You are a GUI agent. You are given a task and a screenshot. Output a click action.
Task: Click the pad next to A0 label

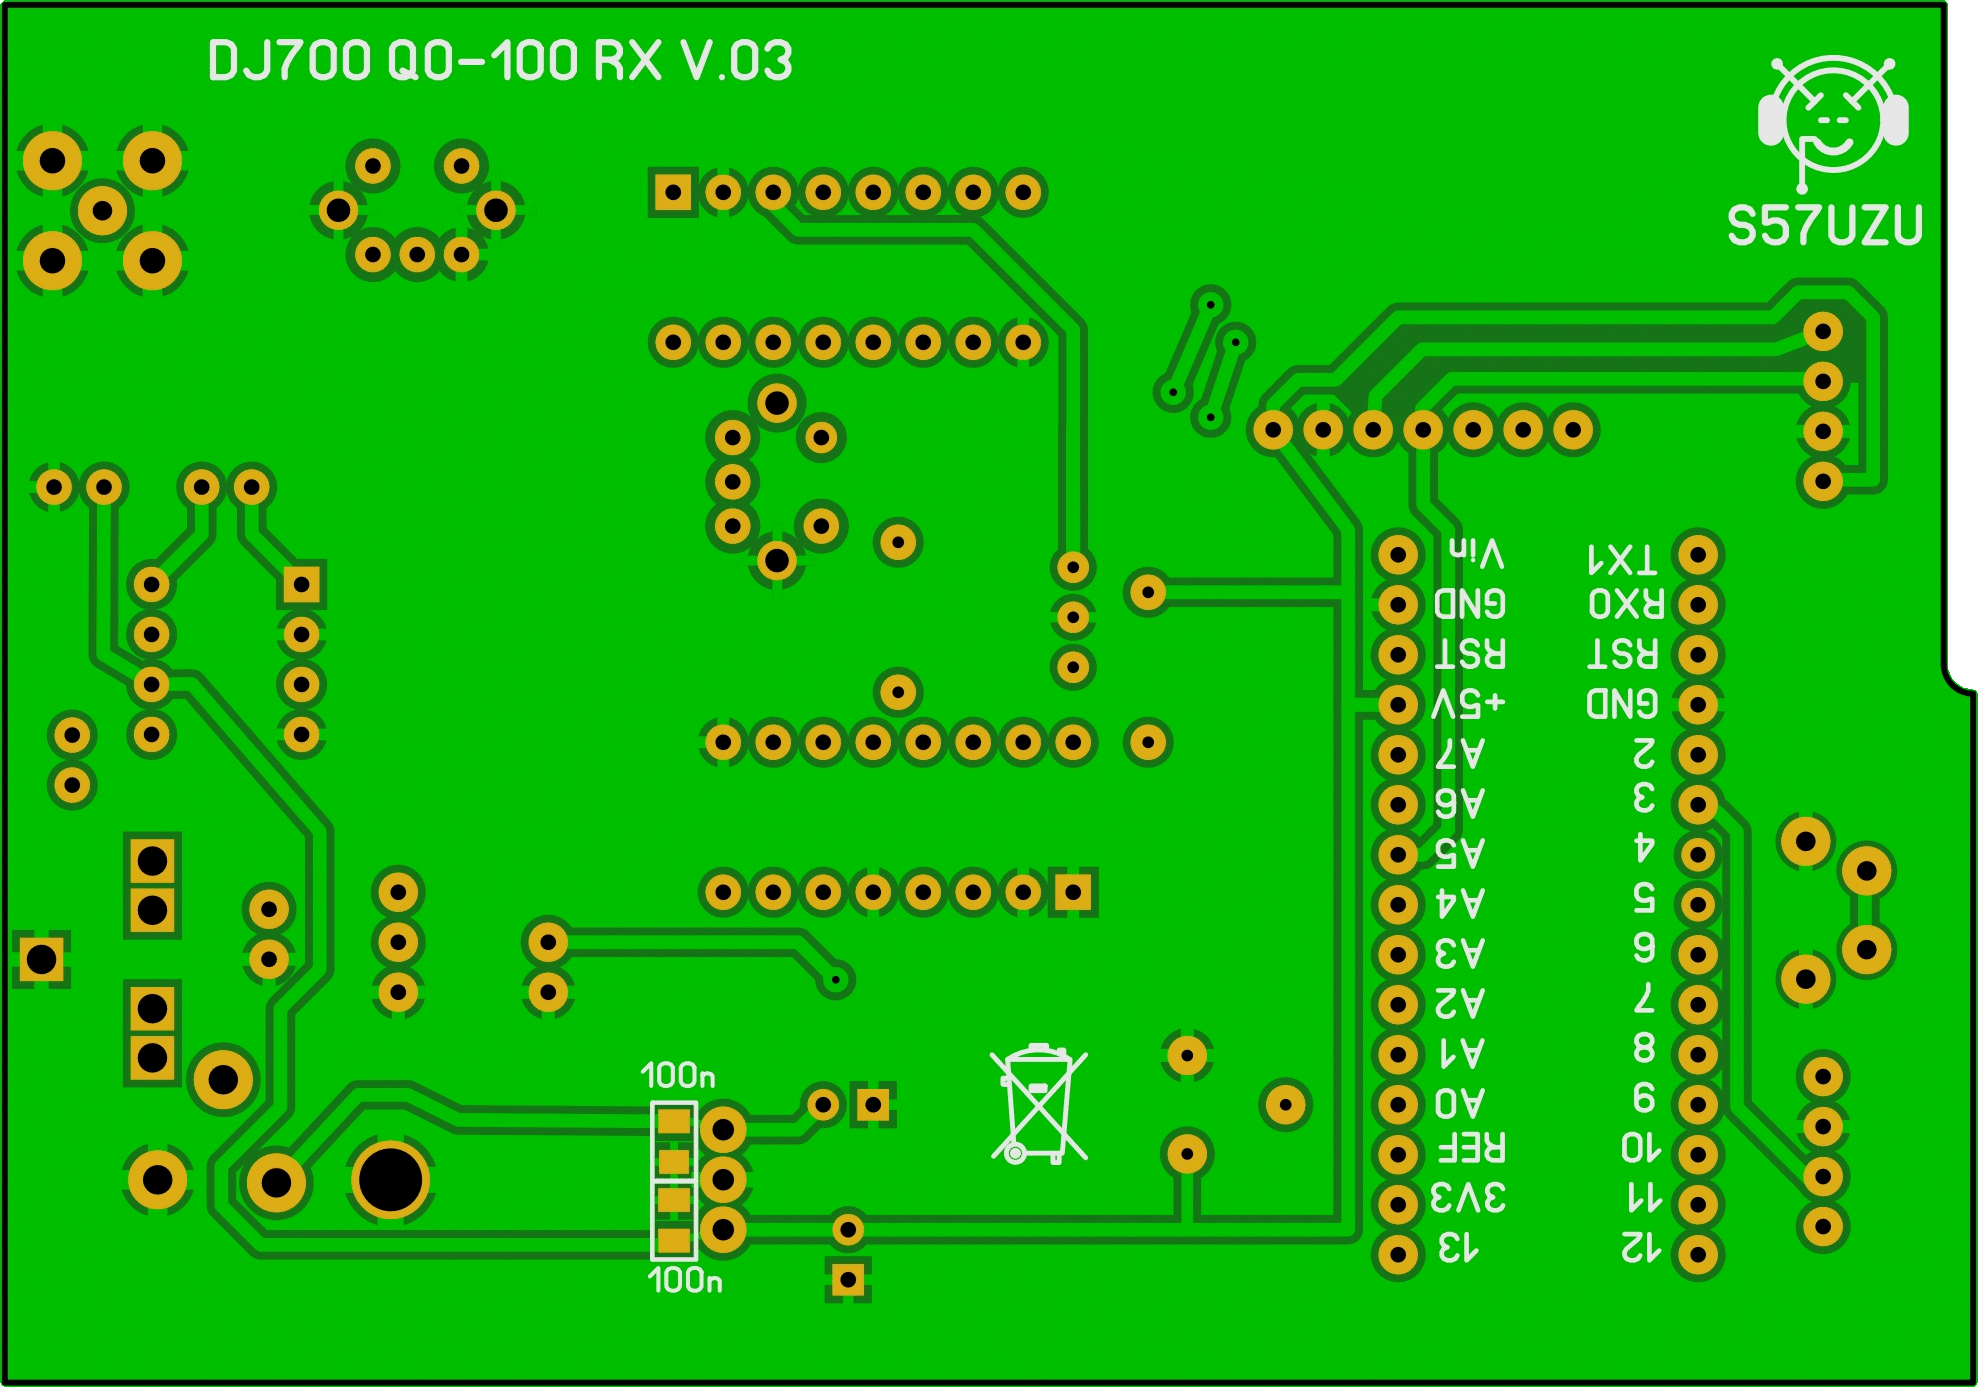1397,1105
